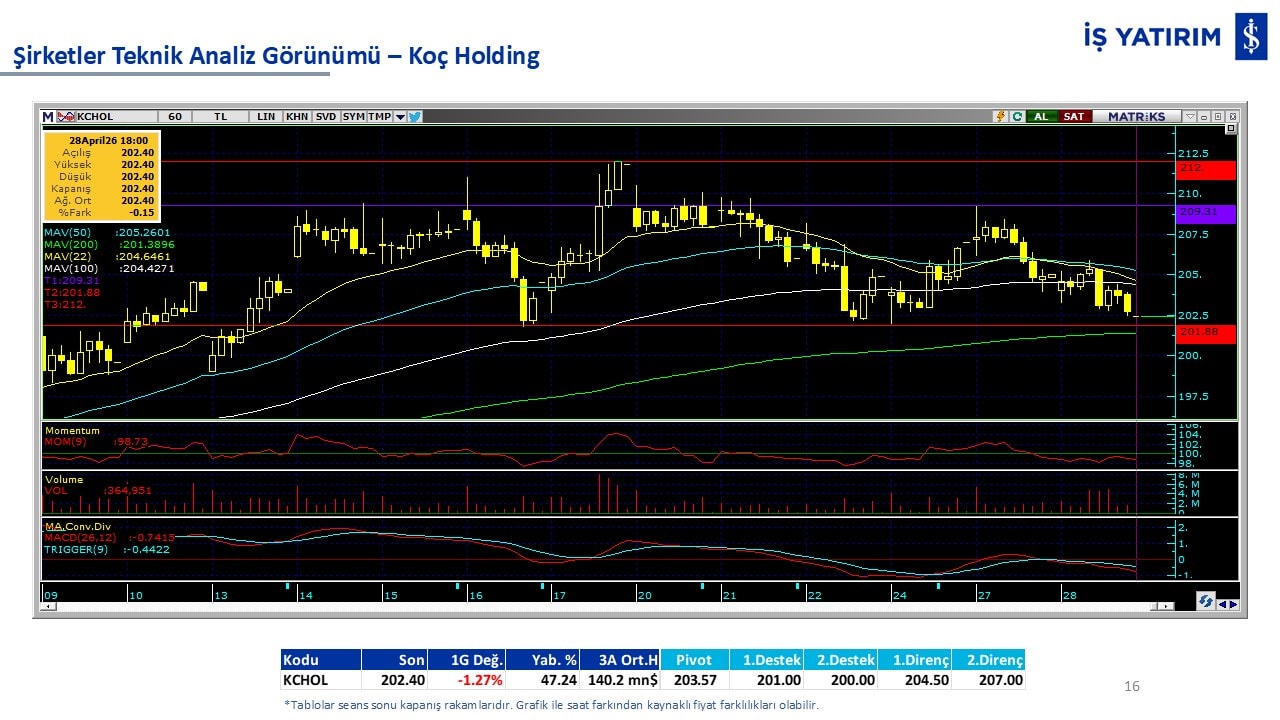
Task: Click the blue sync icon at bottom right
Action: [x=1206, y=601]
